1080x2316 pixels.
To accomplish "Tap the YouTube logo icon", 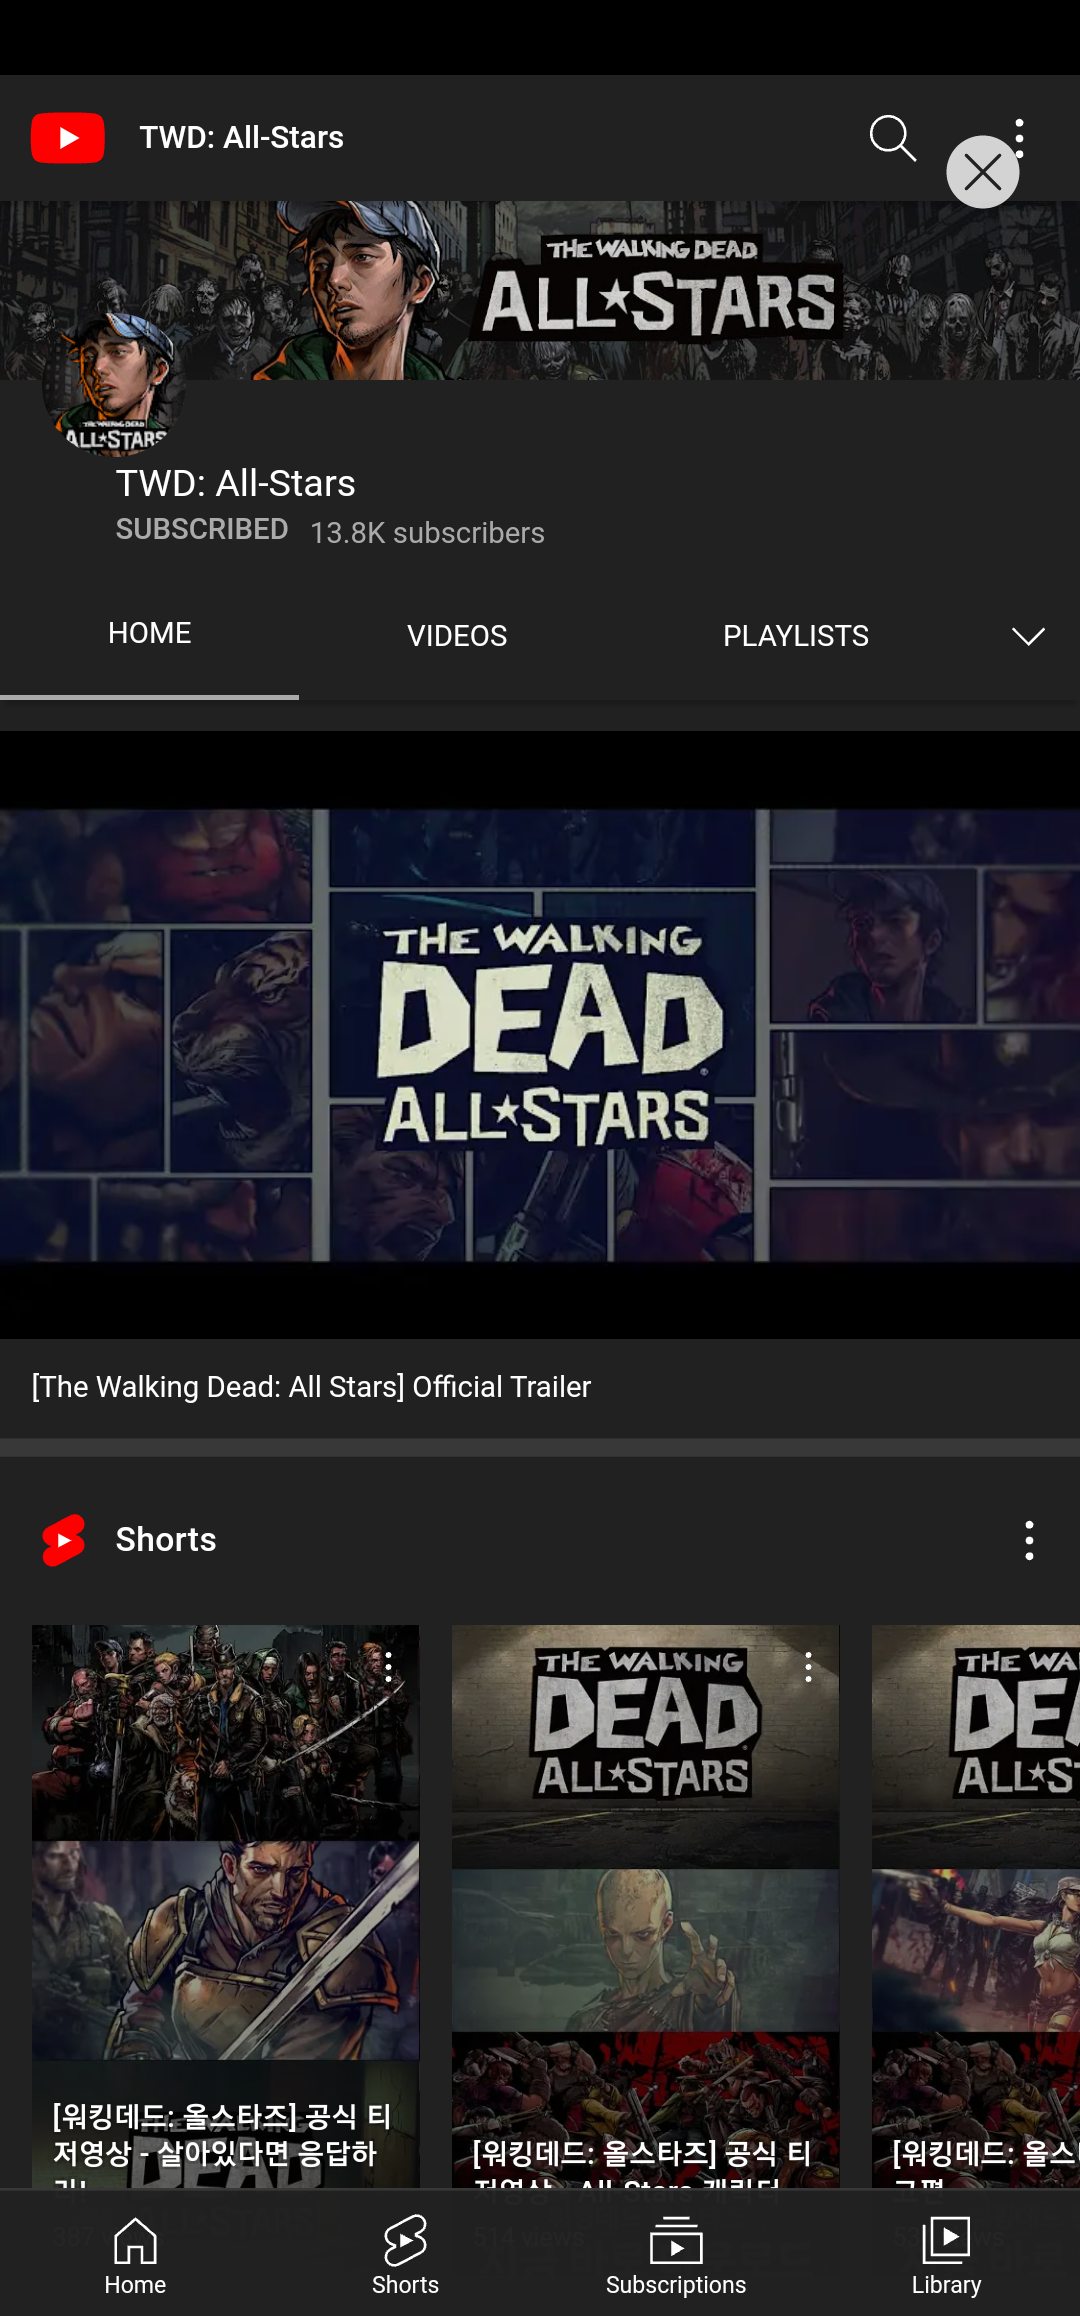I will pyautogui.click(x=67, y=138).
